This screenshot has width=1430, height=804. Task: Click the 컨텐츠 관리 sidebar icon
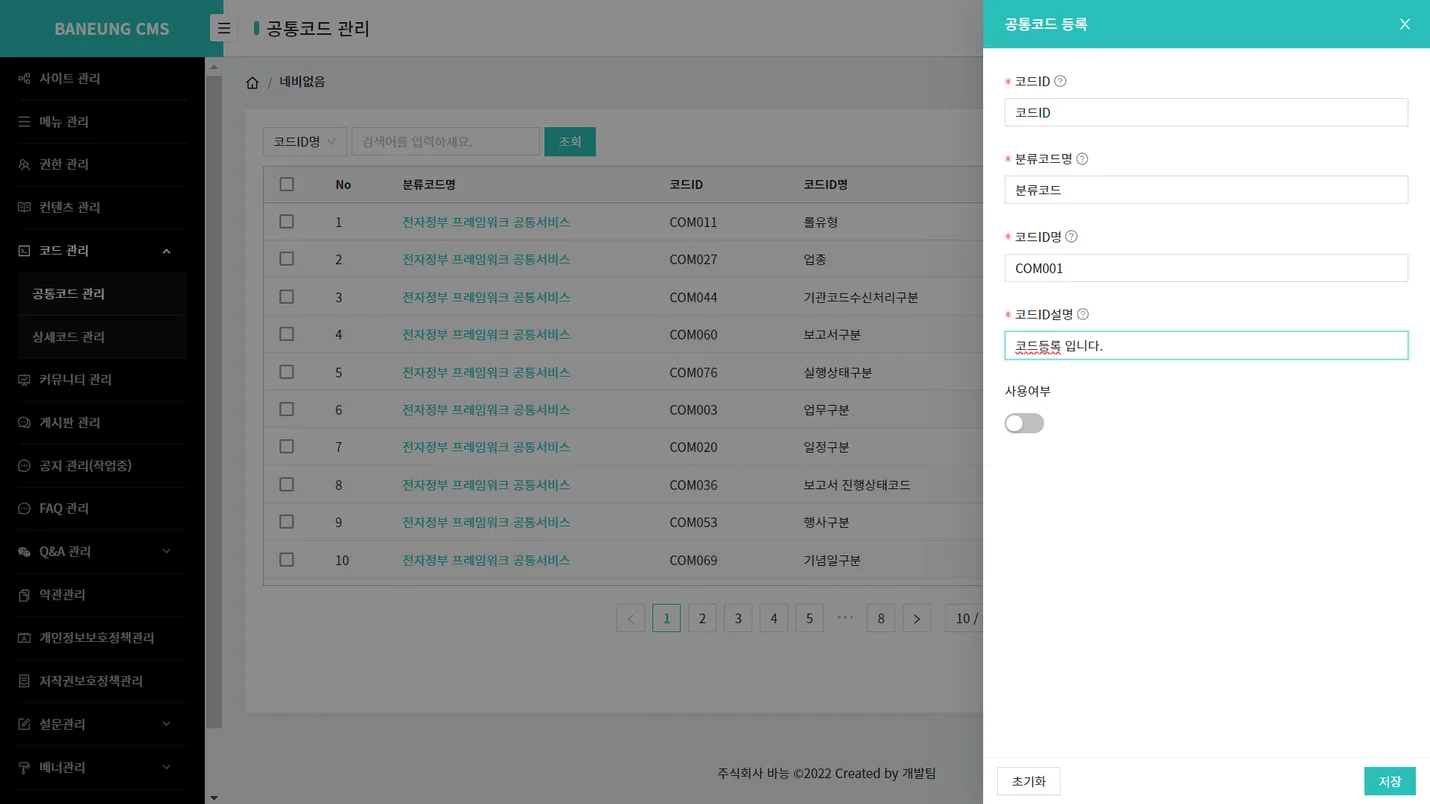pyautogui.click(x=24, y=207)
